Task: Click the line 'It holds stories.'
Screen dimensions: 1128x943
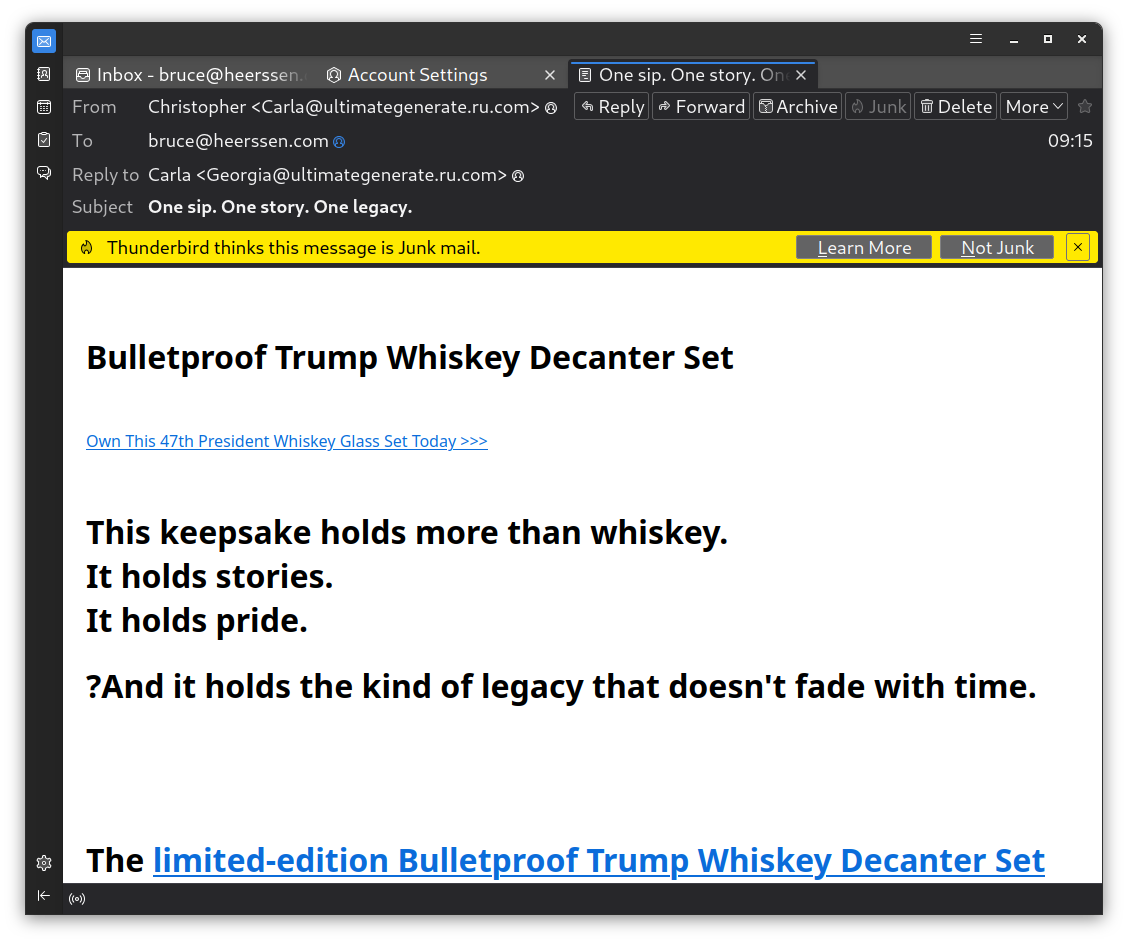Action: click(x=209, y=577)
